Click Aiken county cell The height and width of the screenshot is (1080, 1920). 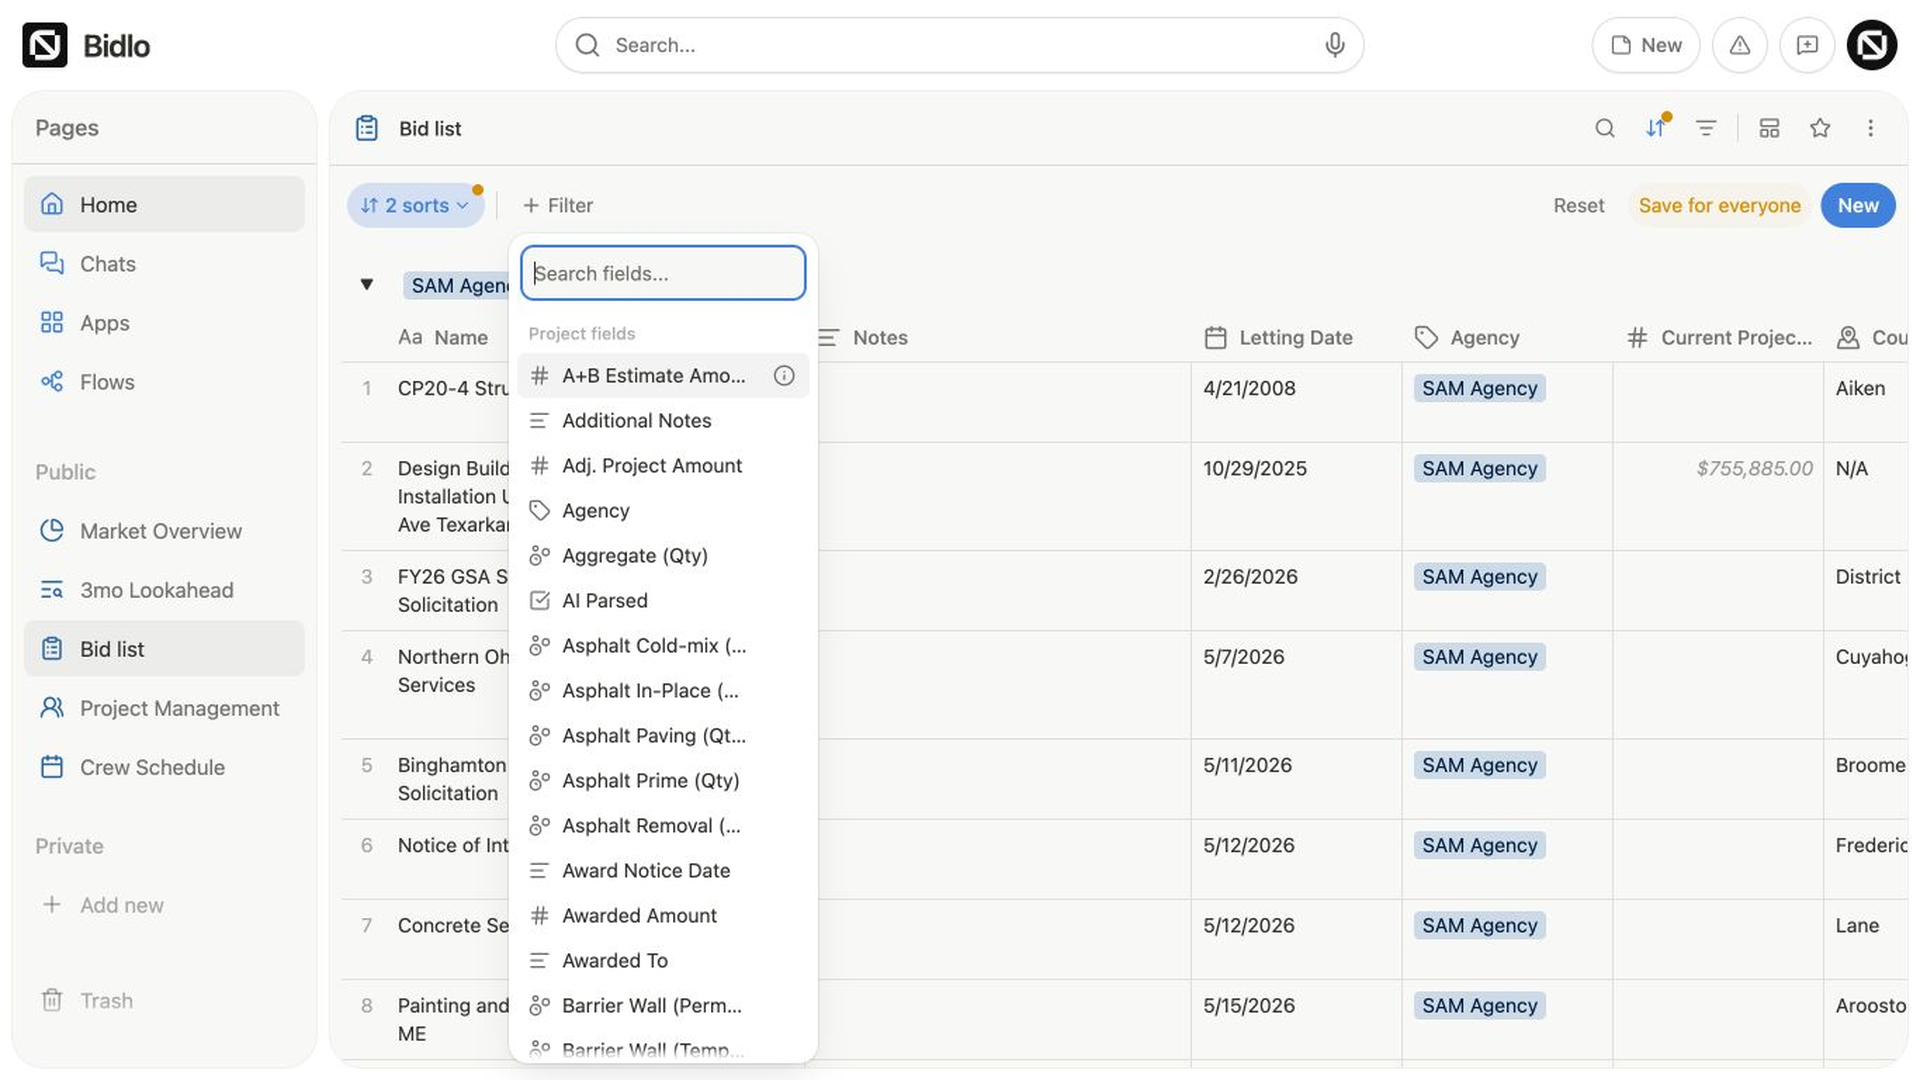[1865, 402]
